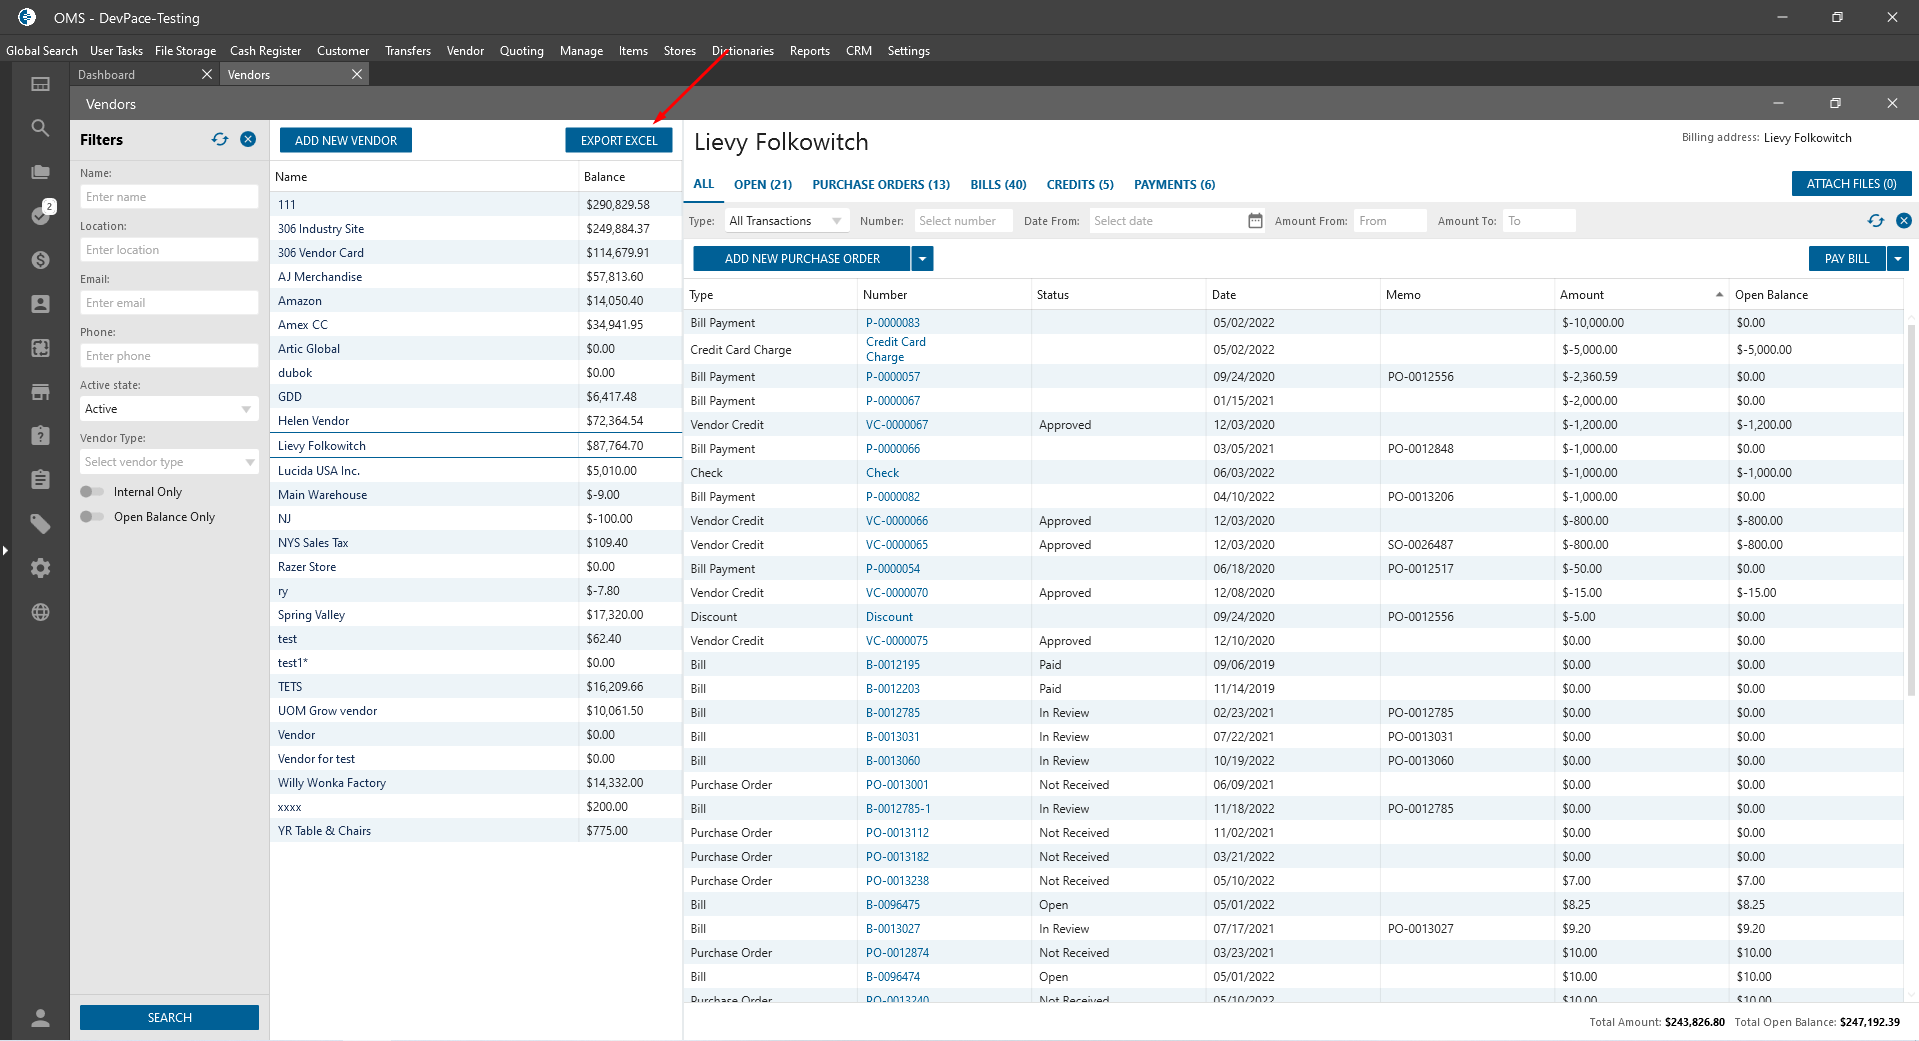Open payment link P-0000083
Viewport: 1919px width, 1041px height.
pos(892,323)
